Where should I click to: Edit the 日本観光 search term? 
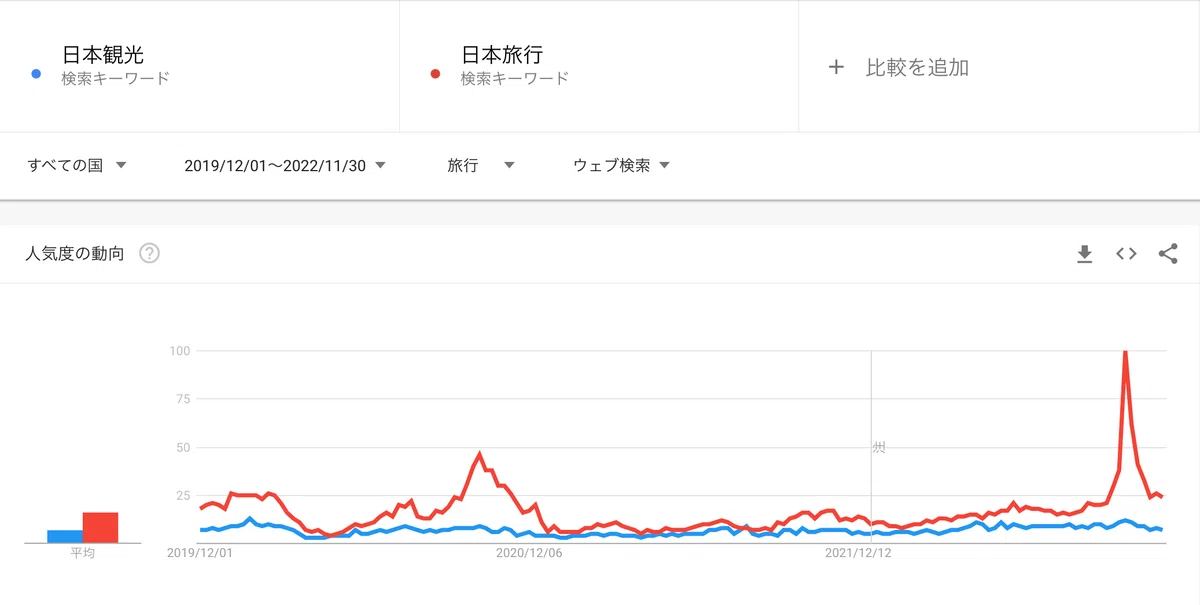(x=102, y=55)
